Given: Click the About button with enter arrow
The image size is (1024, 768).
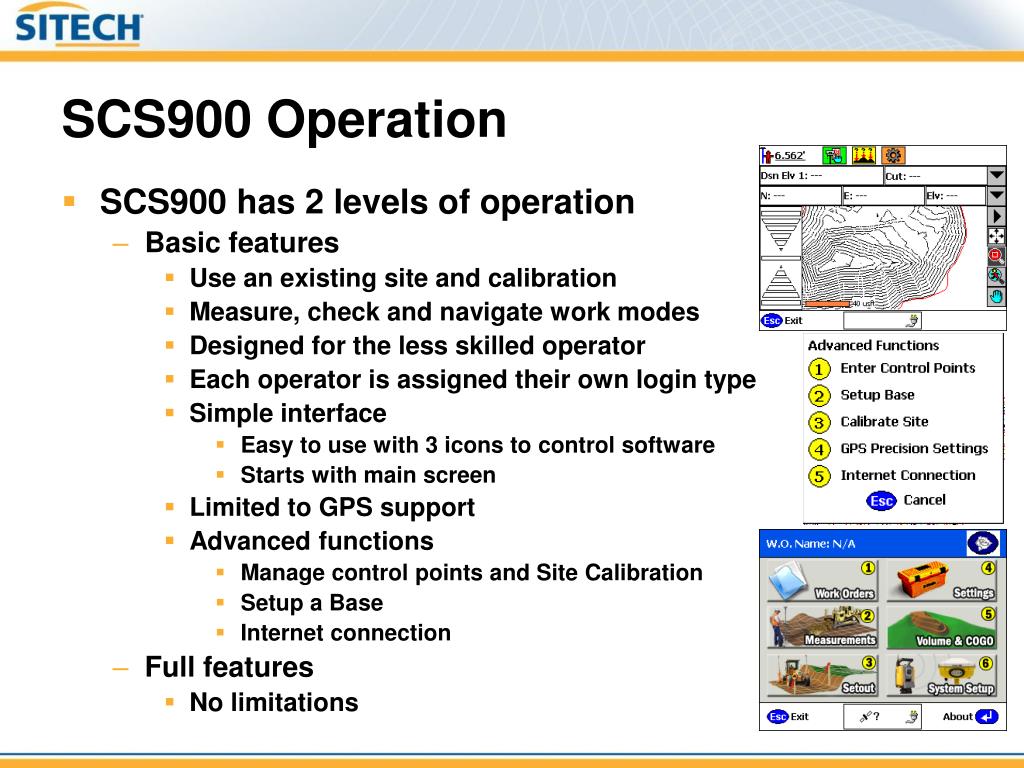Looking at the screenshot, I should coord(970,716).
